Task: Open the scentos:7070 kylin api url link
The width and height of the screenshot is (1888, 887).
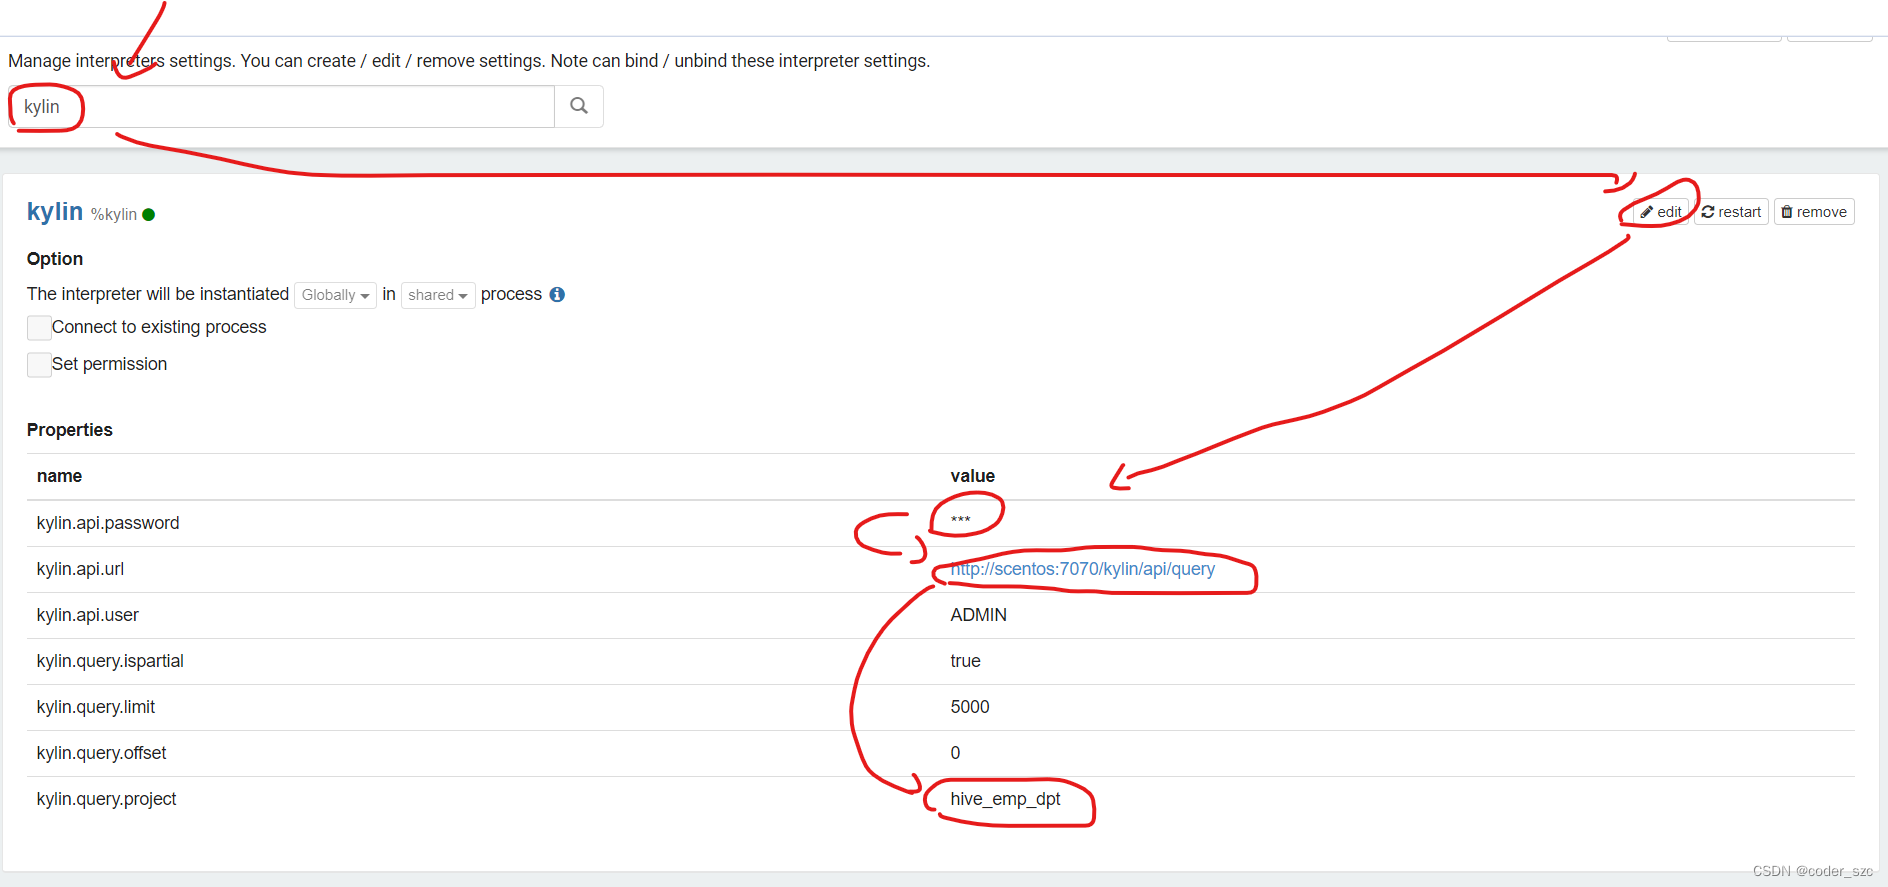Action: pos(1082,569)
